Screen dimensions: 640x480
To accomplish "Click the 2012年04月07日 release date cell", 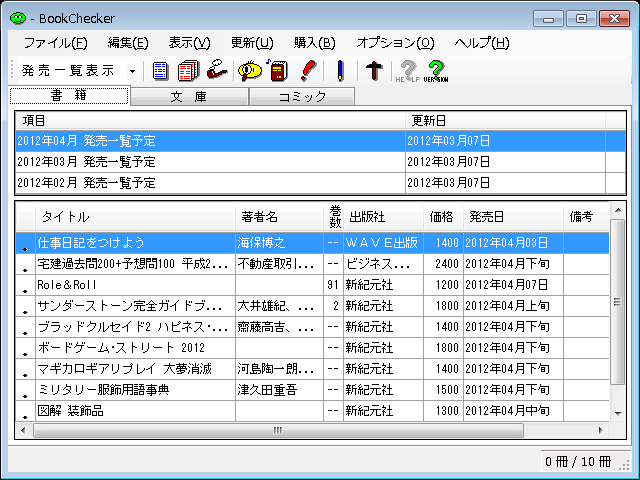I will 513,285.
